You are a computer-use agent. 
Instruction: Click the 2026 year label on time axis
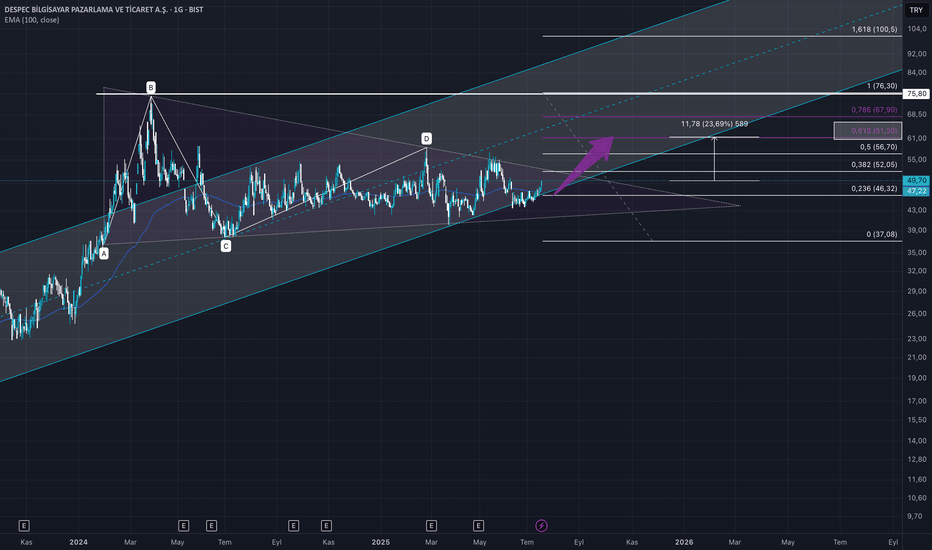click(x=684, y=542)
